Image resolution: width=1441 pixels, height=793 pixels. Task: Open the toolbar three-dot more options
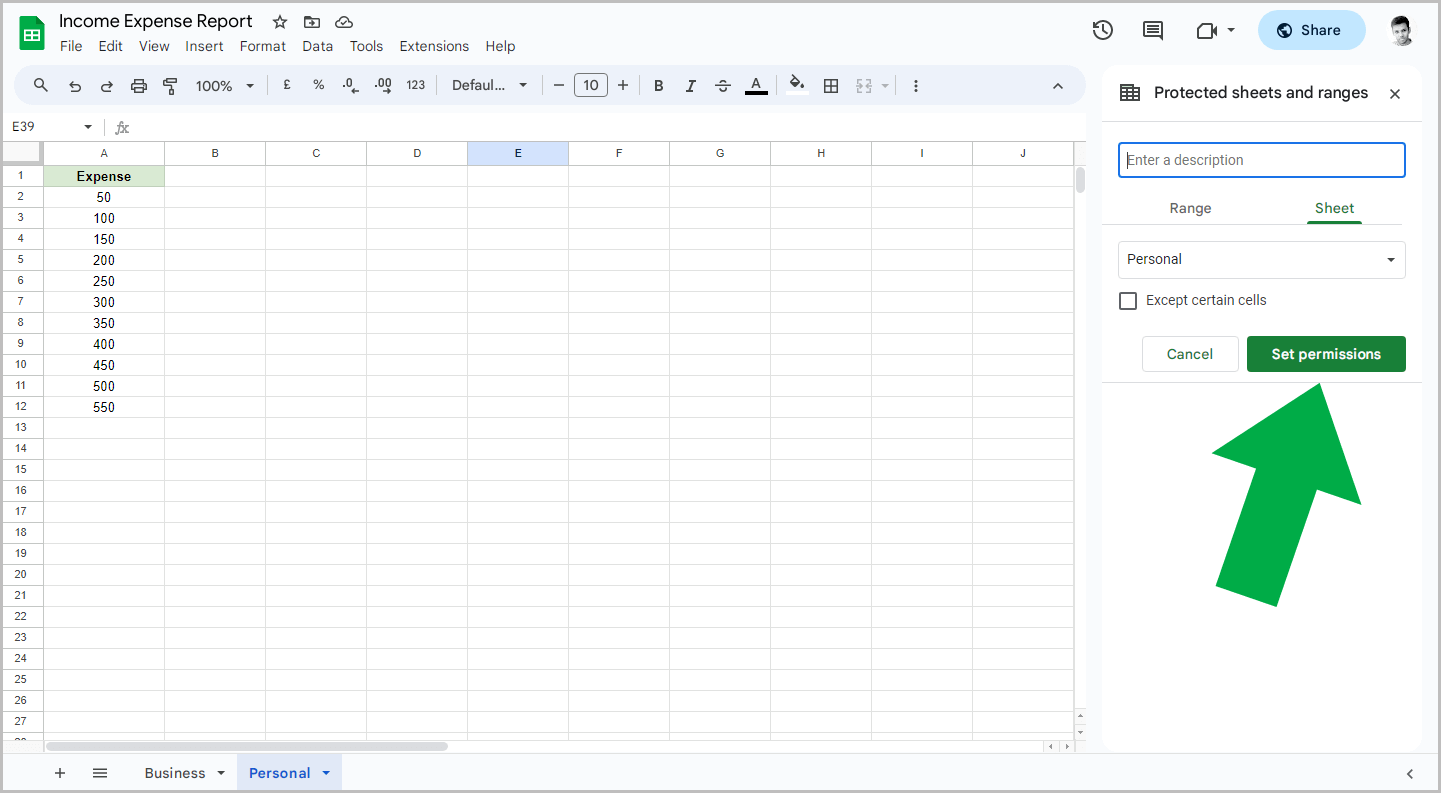click(916, 86)
